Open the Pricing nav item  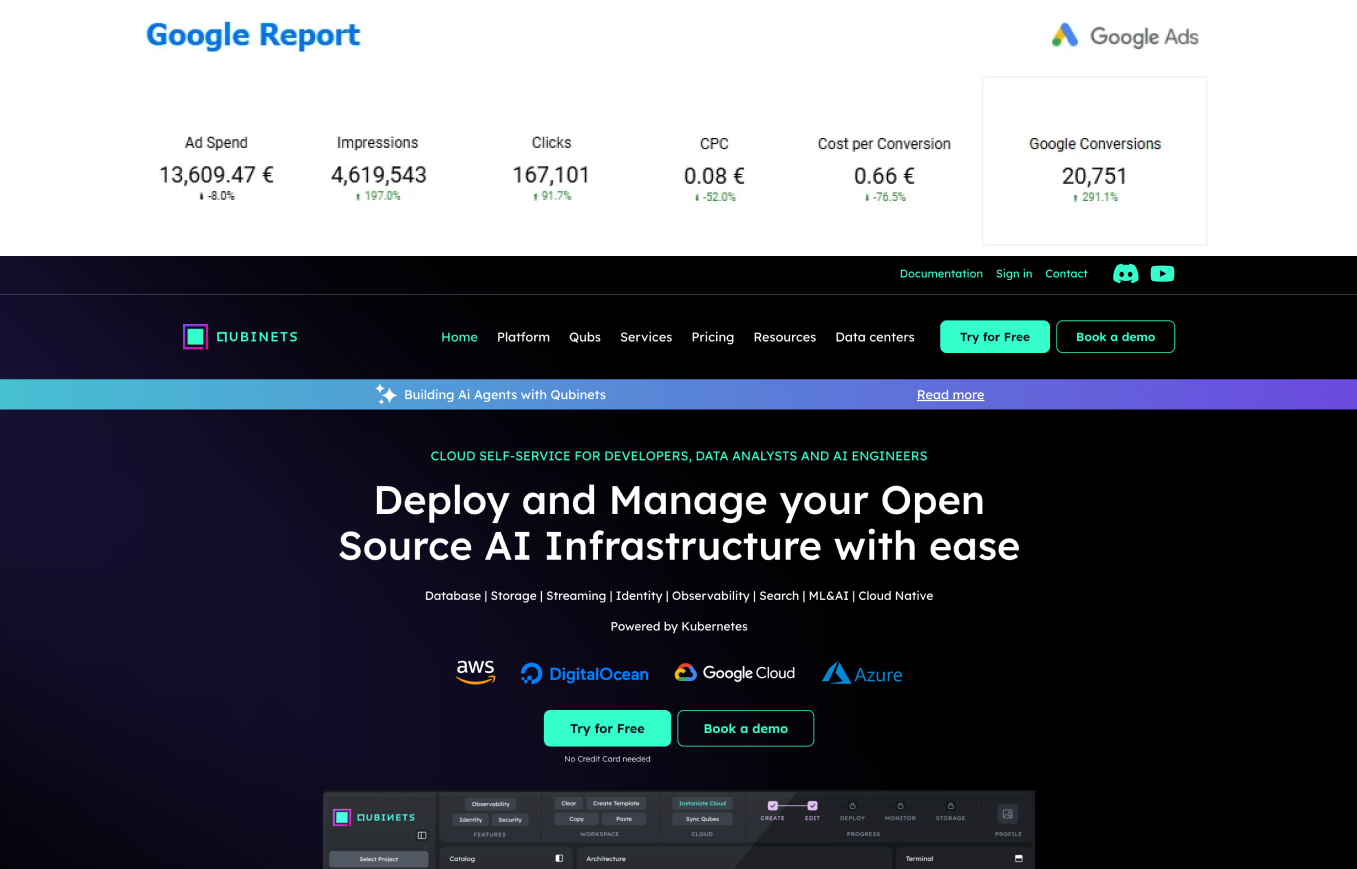point(712,337)
